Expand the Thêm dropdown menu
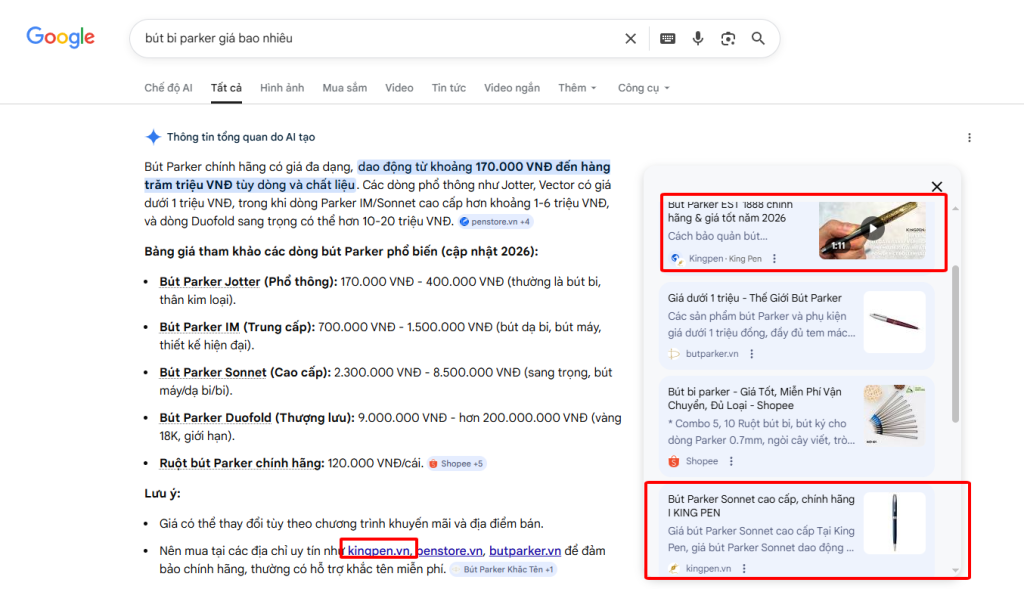This screenshot has width=1024, height=589. tap(577, 88)
